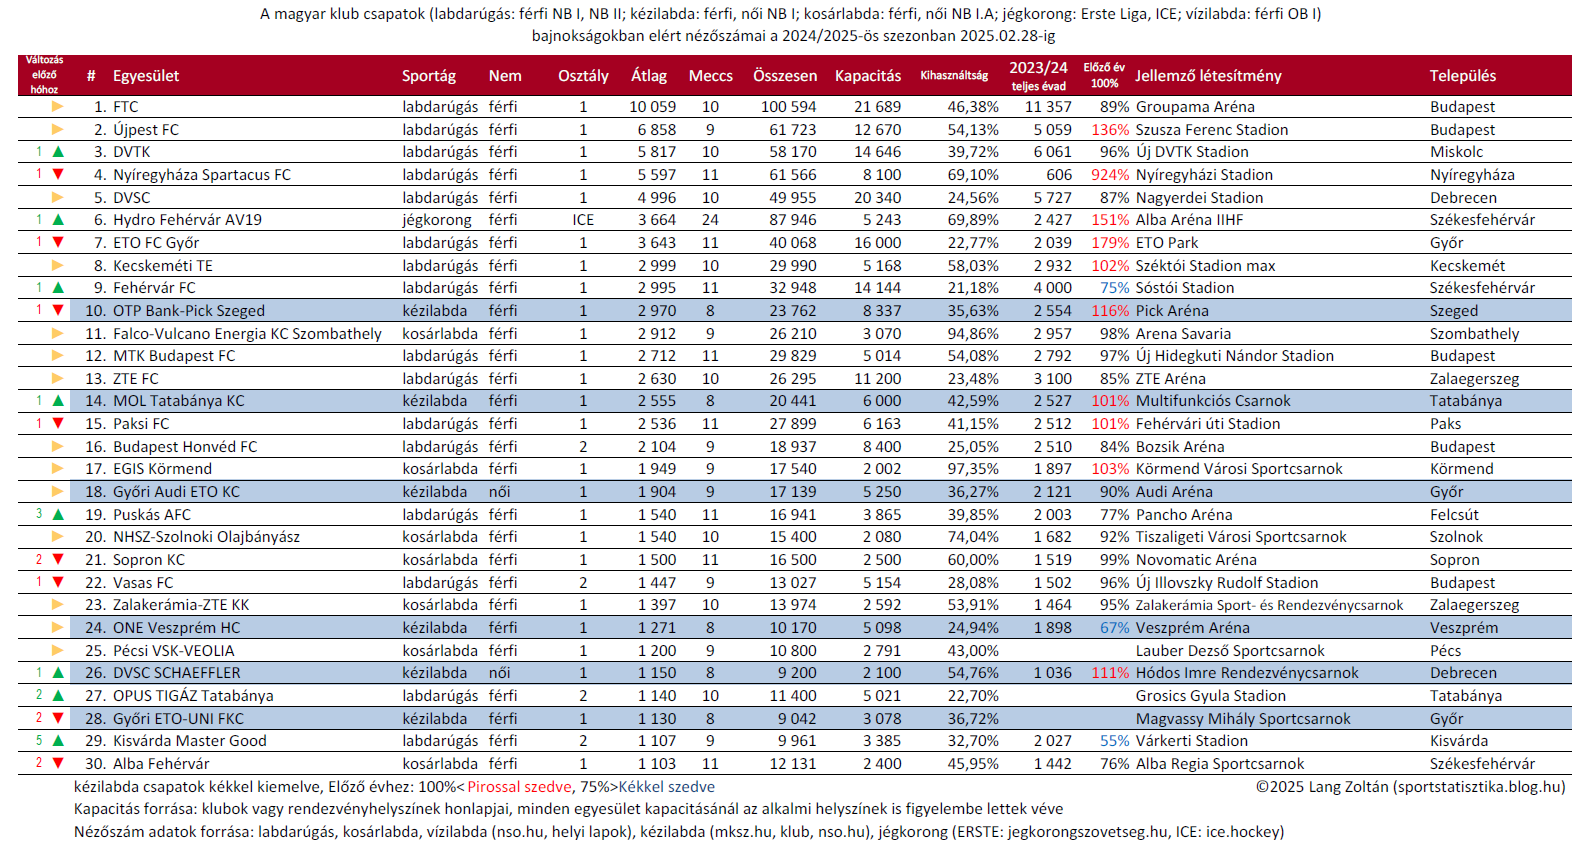Click the Lauber Dezső Sportcsarnok cell
Image resolution: width=1596 pixels, height=855 pixels.
[1230, 651]
